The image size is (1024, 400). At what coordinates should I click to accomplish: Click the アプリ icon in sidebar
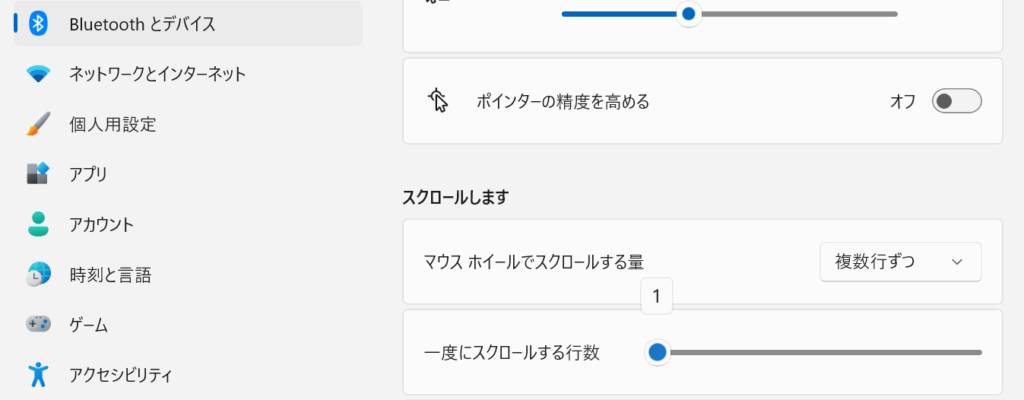pyautogui.click(x=38, y=174)
